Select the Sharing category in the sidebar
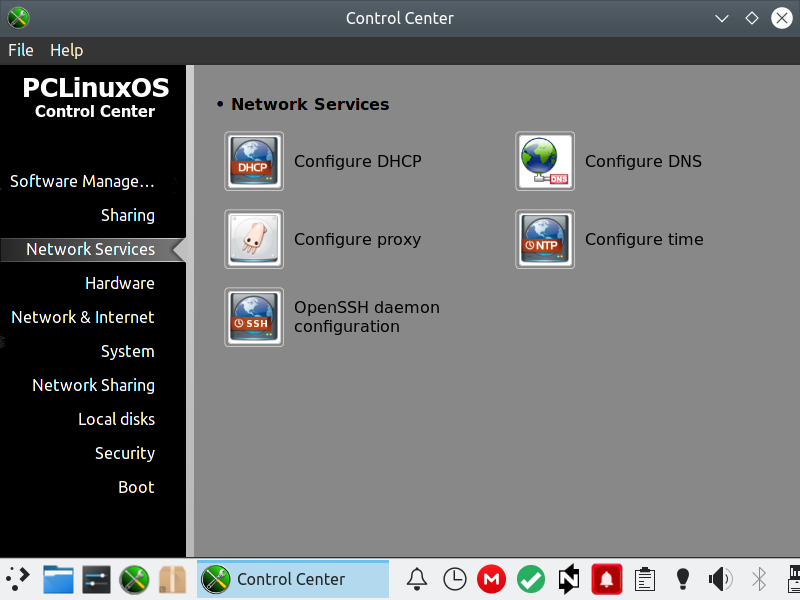 (x=128, y=215)
